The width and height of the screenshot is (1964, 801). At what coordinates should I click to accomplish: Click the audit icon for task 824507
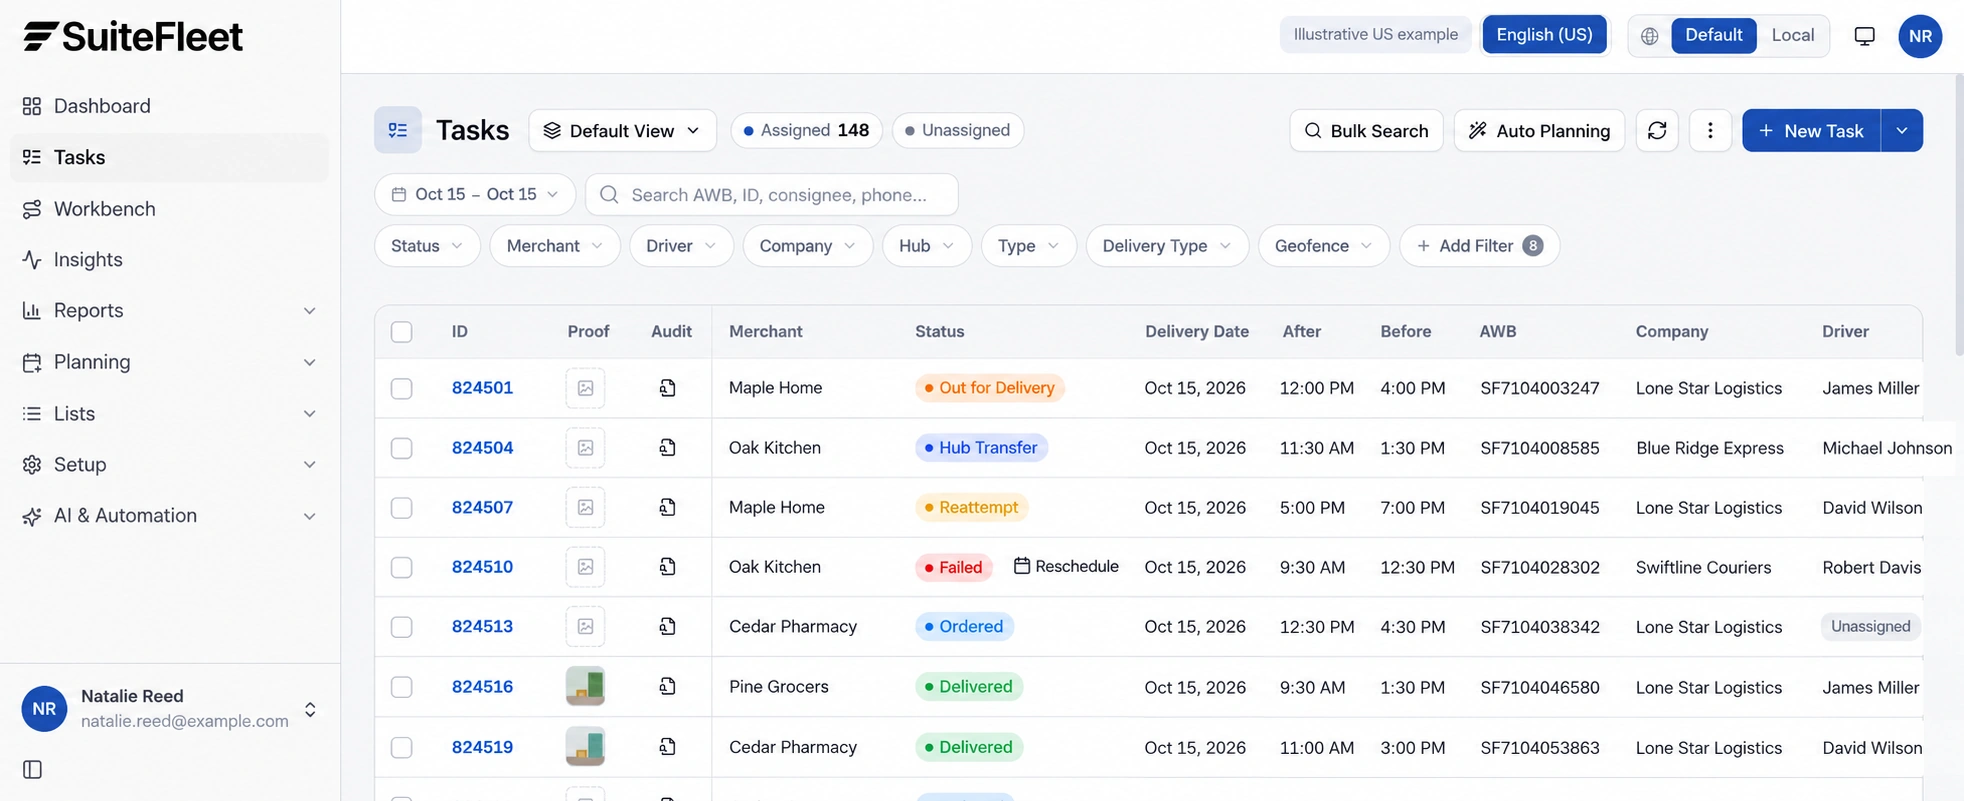[x=667, y=507]
